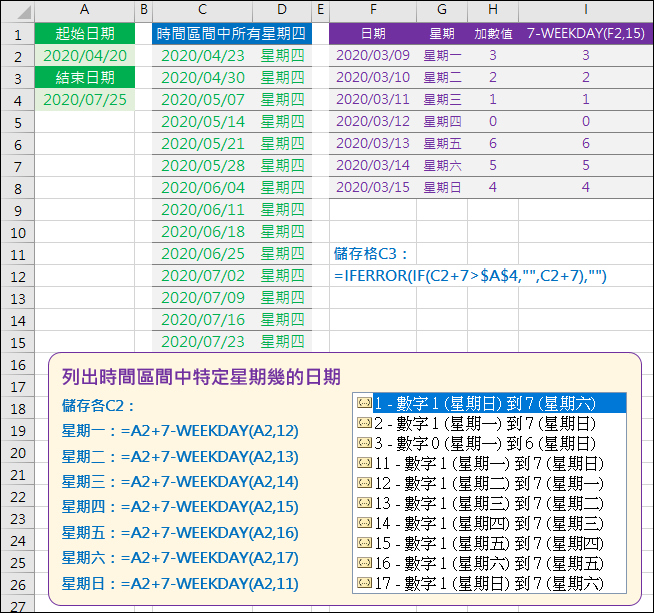This screenshot has width=654, height=613.
Task: Select cell 2020/06/04 in column C
Action: point(202,188)
